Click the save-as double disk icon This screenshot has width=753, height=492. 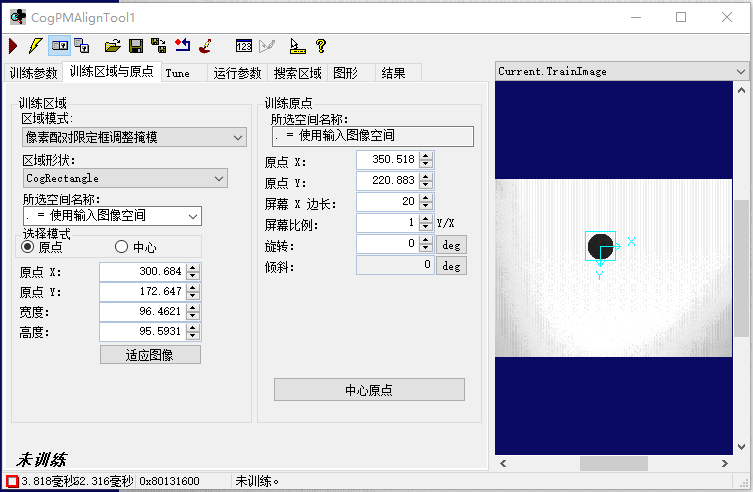(x=158, y=46)
